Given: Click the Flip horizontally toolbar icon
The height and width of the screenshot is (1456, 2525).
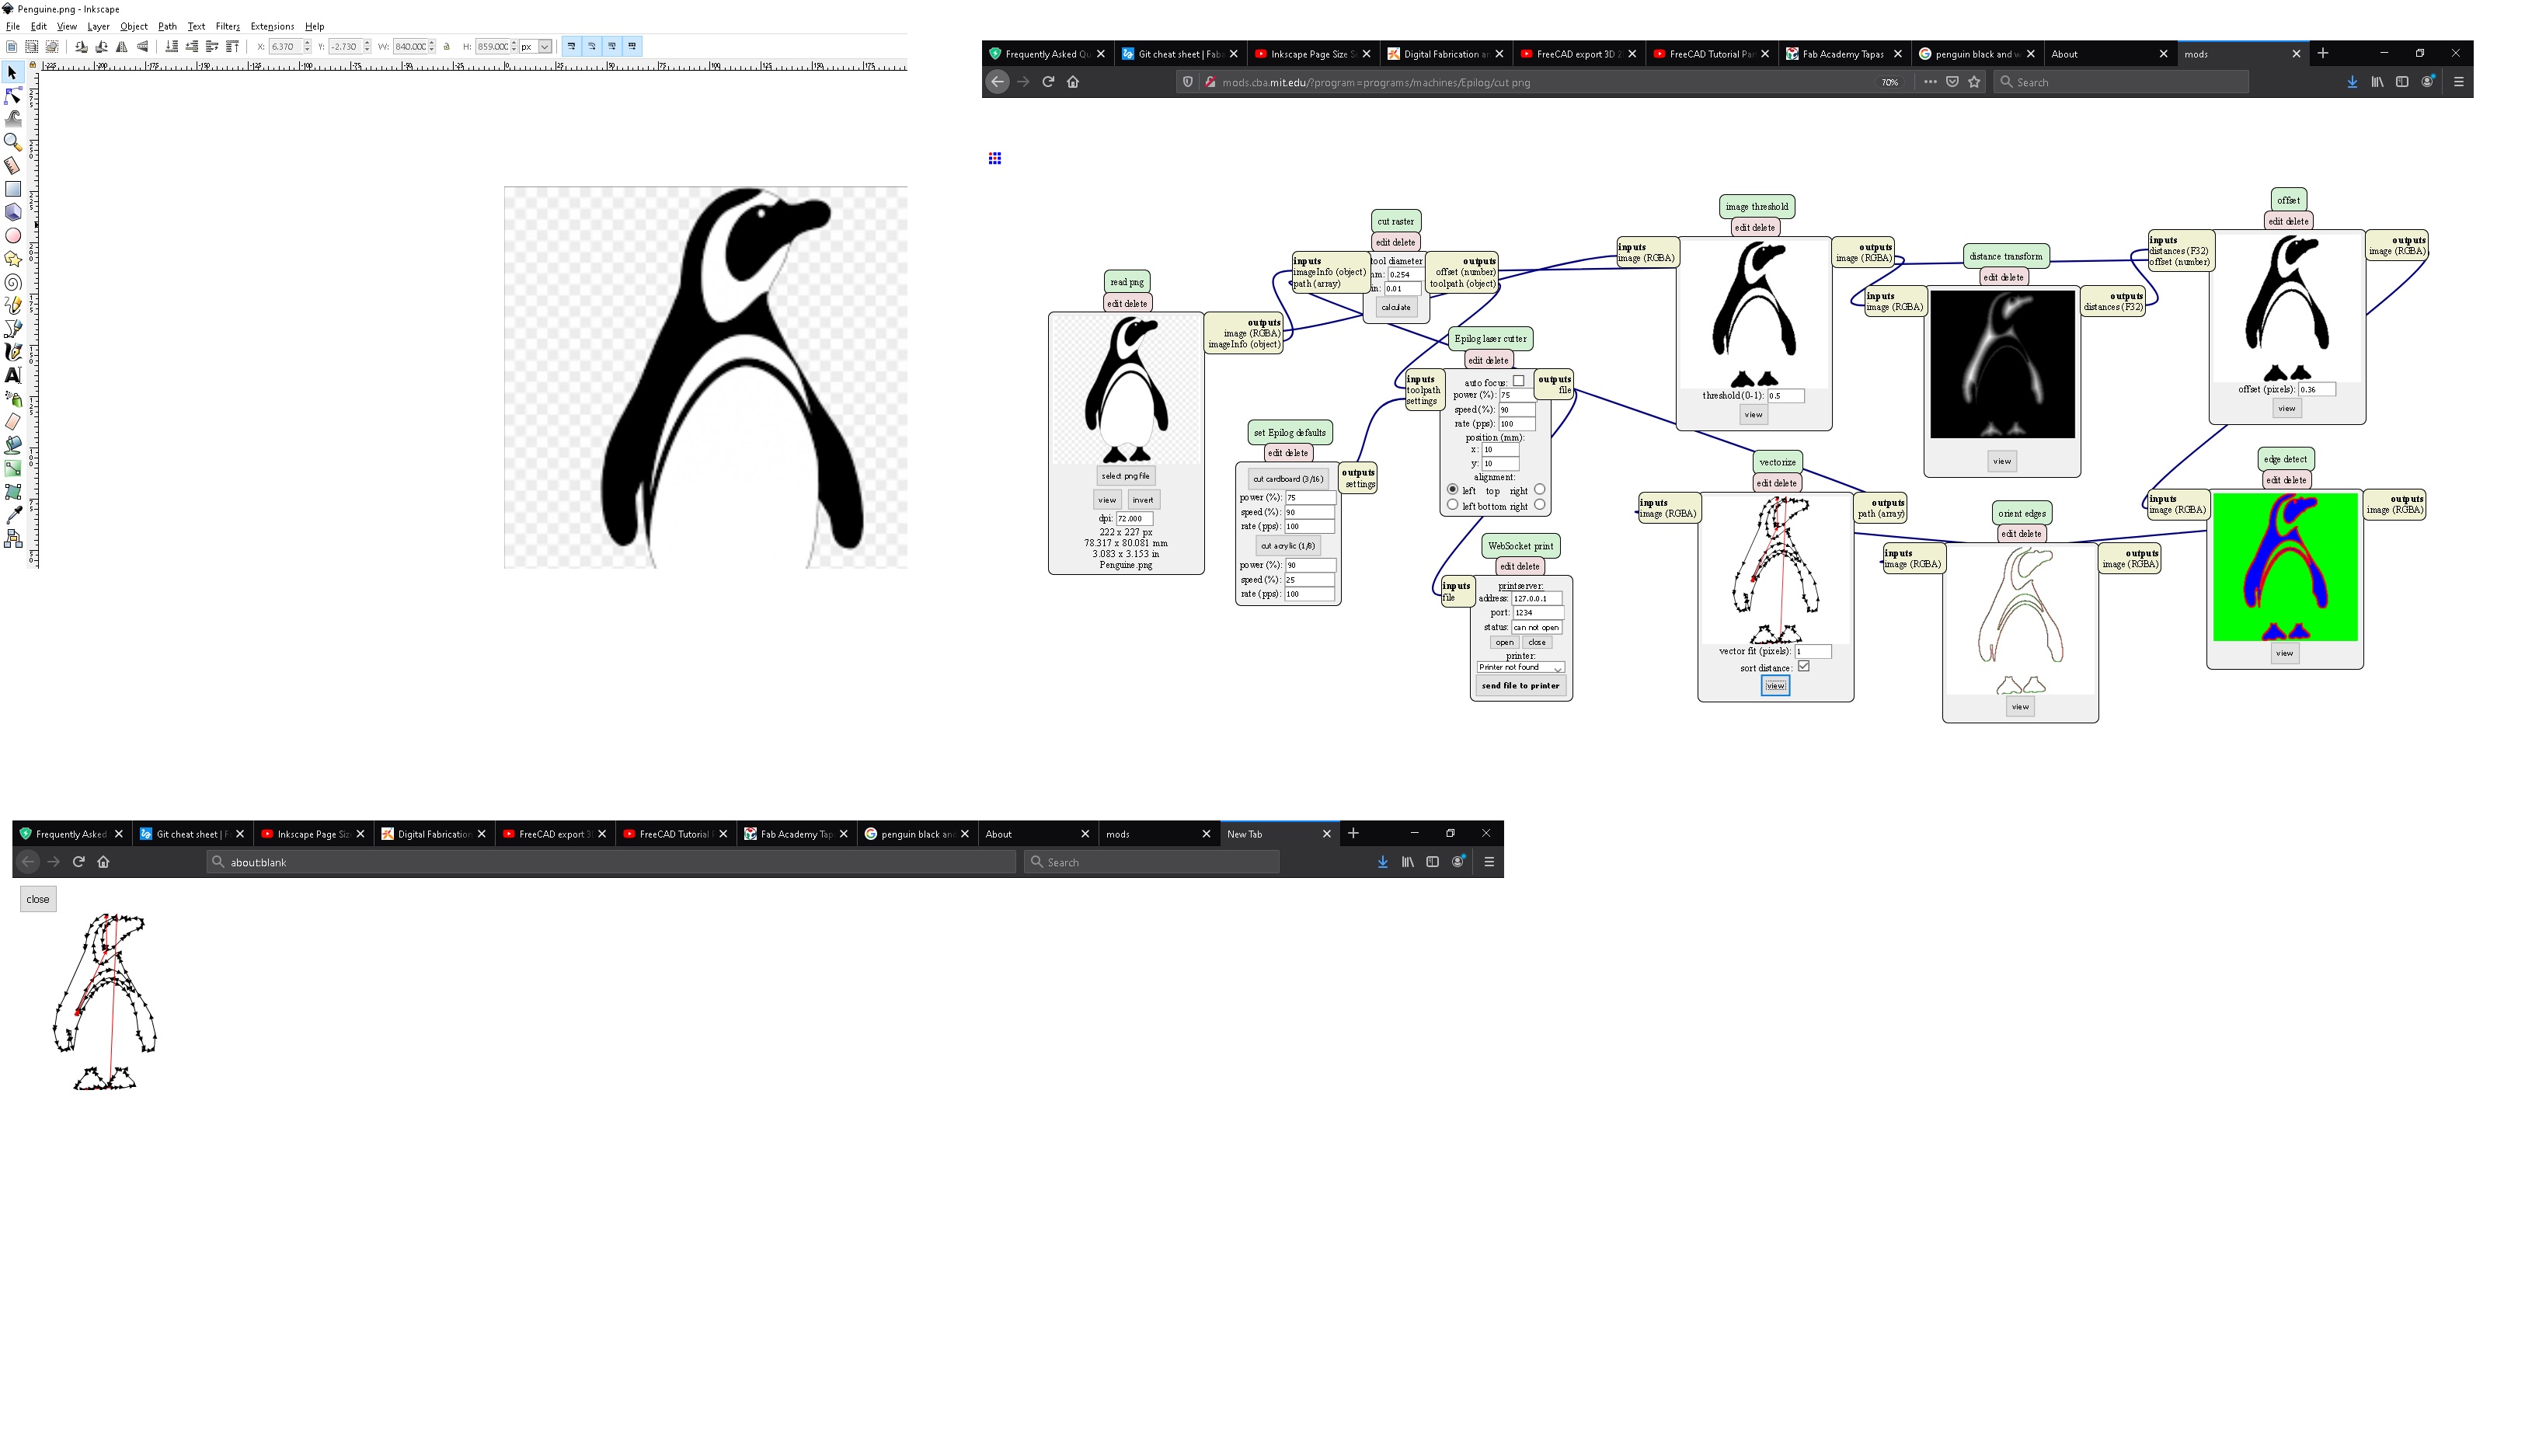Looking at the screenshot, I should 122,47.
